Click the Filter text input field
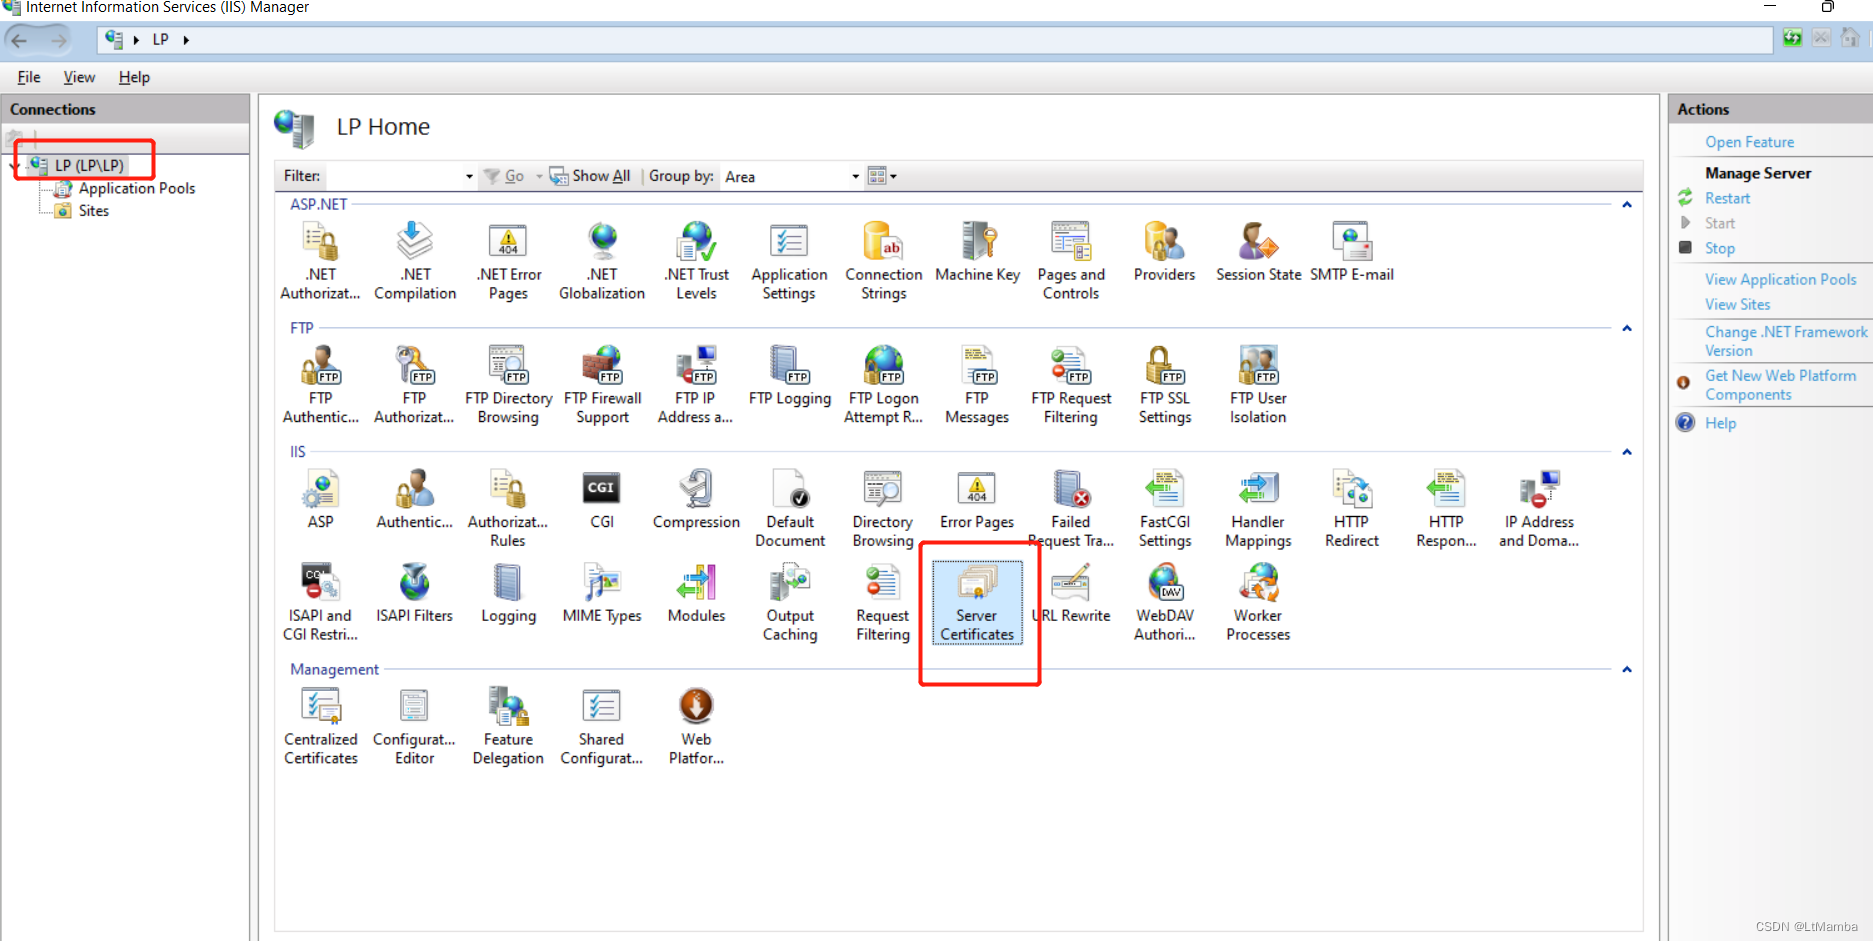This screenshot has width=1873, height=941. (x=394, y=176)
